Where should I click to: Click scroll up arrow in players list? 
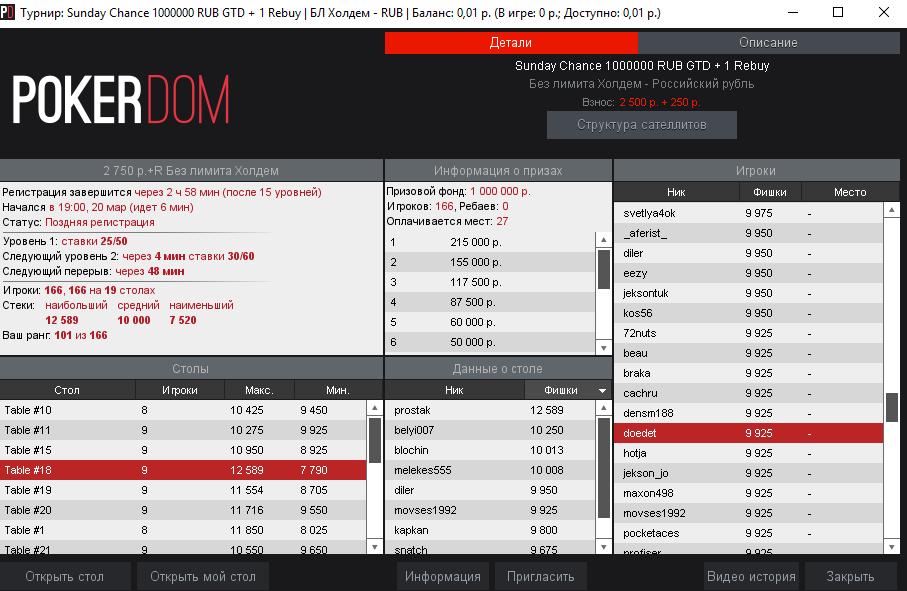(x=891, y=210)
